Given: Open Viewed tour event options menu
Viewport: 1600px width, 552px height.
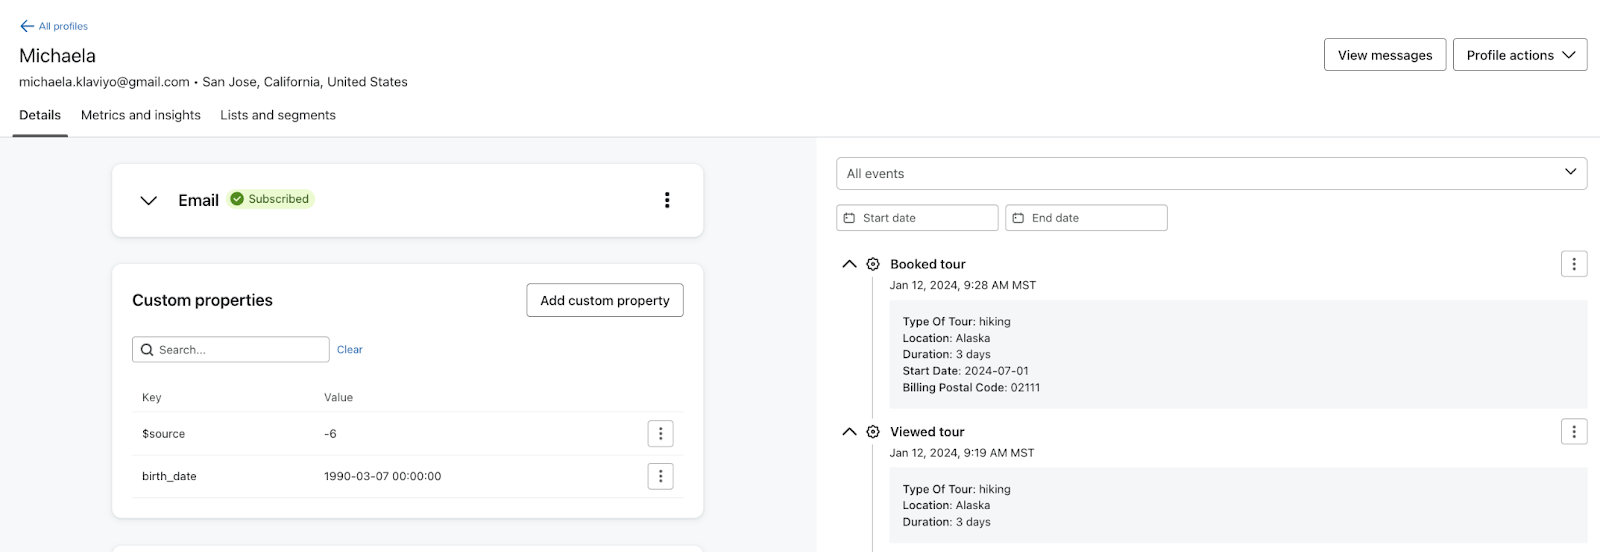Looking at the screenshot, I should 1573,432.
